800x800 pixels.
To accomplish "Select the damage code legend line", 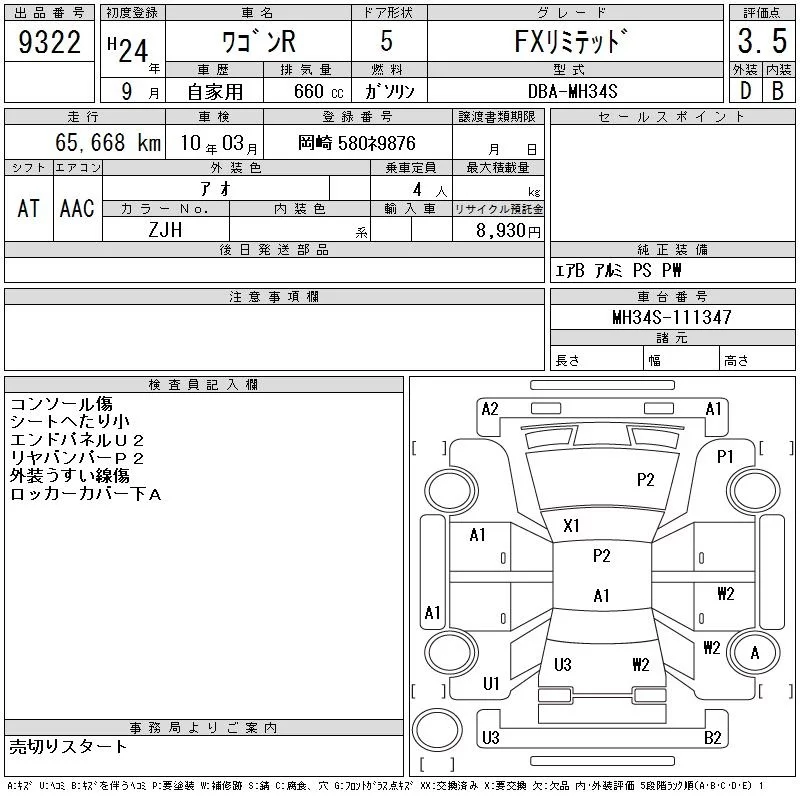I will coord(385,786).
